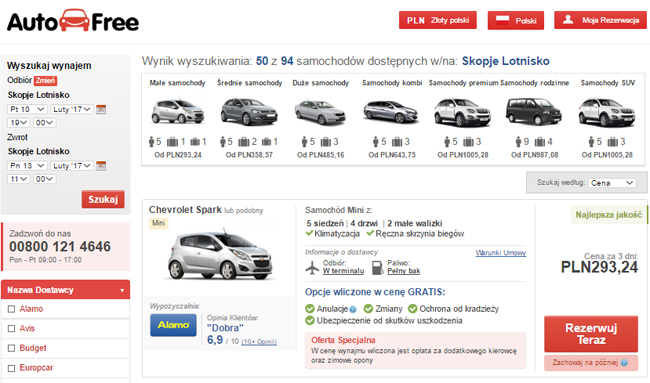Click PLN Złoty polski currency button

[438, 20]
